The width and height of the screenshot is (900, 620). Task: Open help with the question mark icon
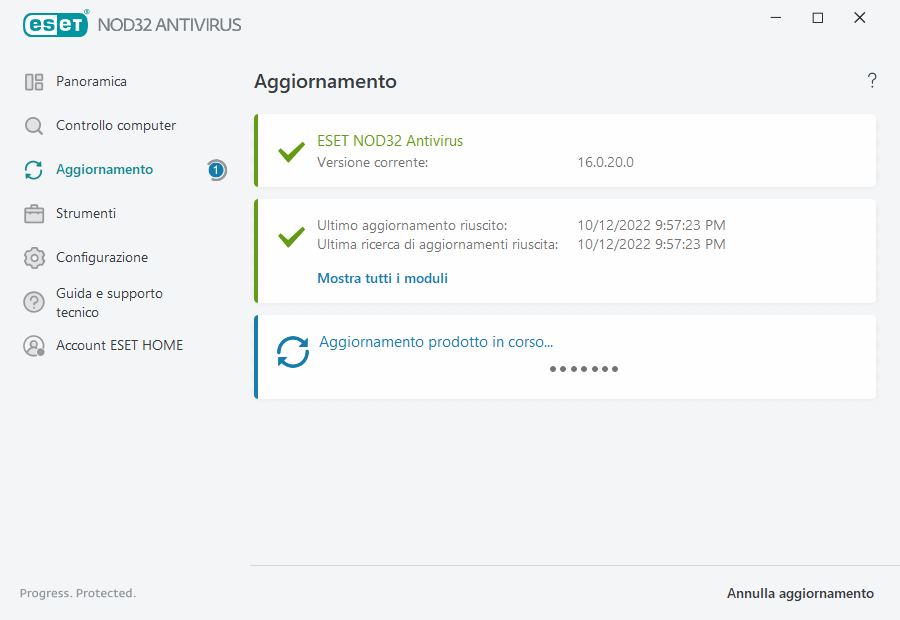click(x=872, y=81)
